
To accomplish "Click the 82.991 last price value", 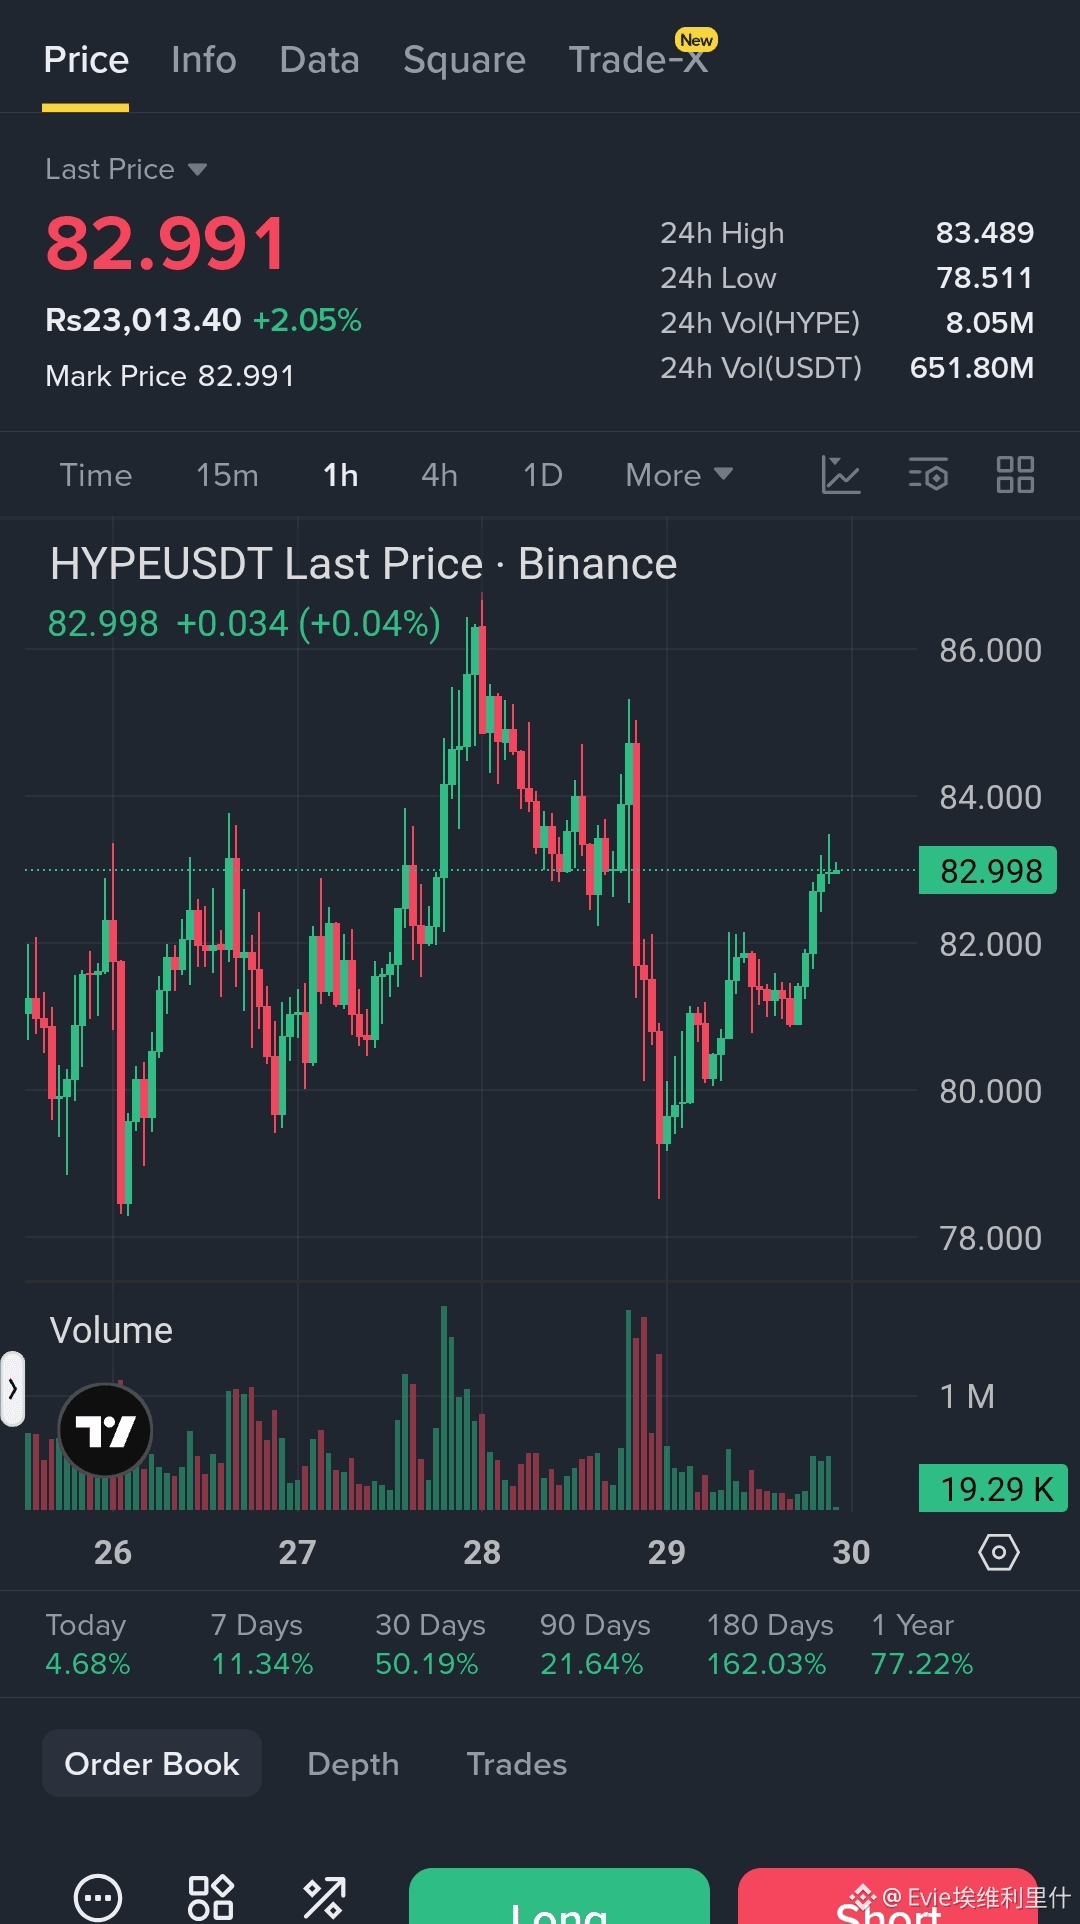I will pos(166,244).
